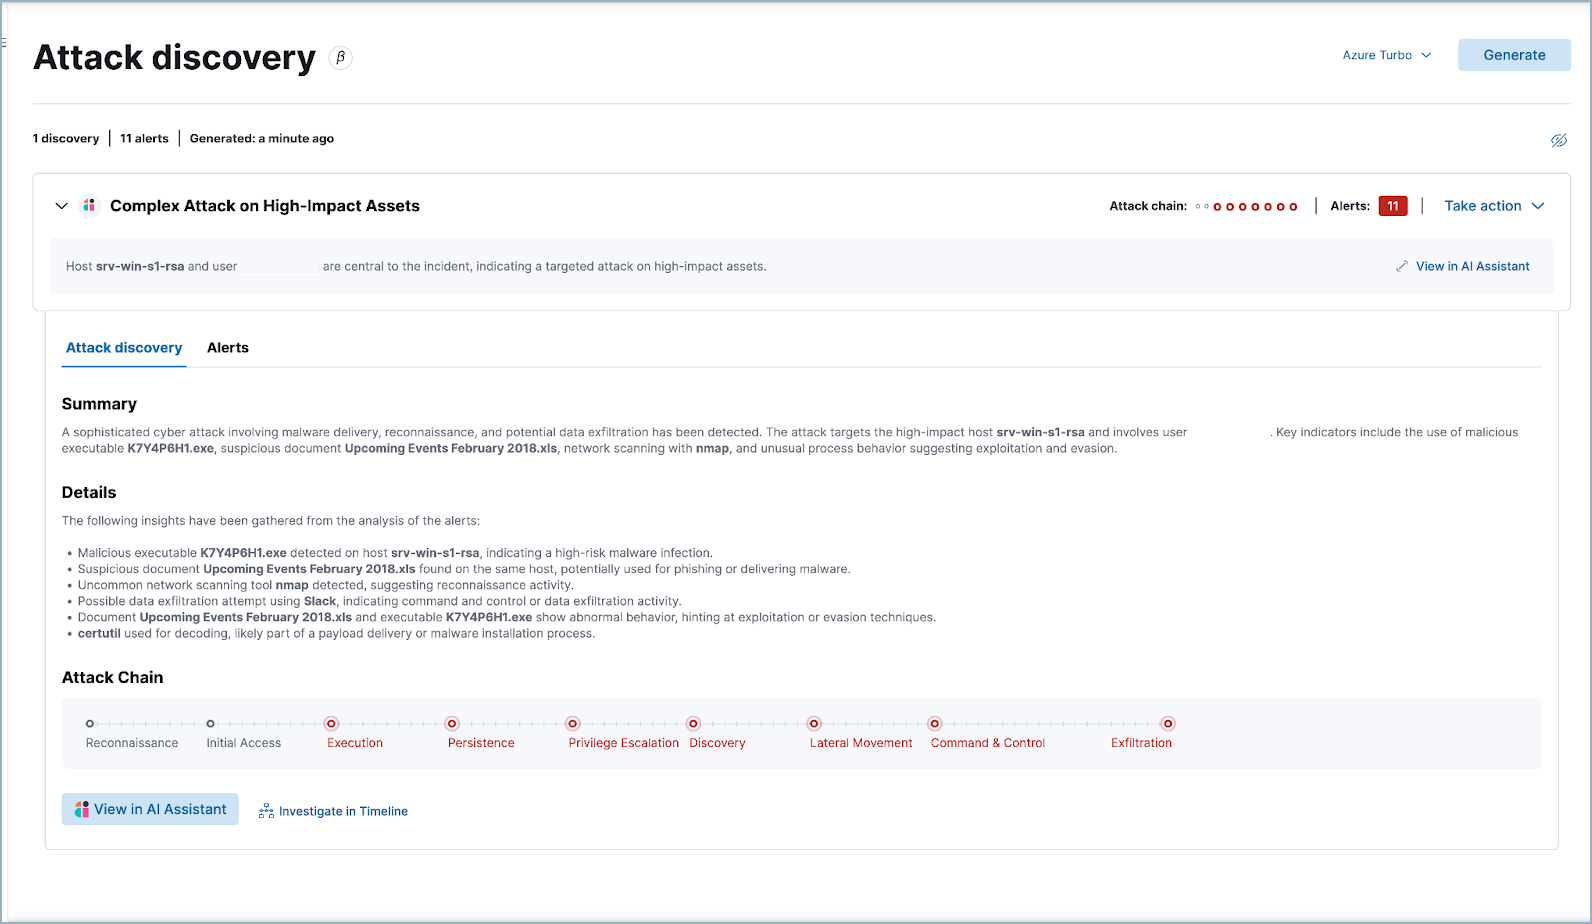
Task: Click the expand arrow icon near View in AI Assistant
Action: click(x=1402, y=267)
